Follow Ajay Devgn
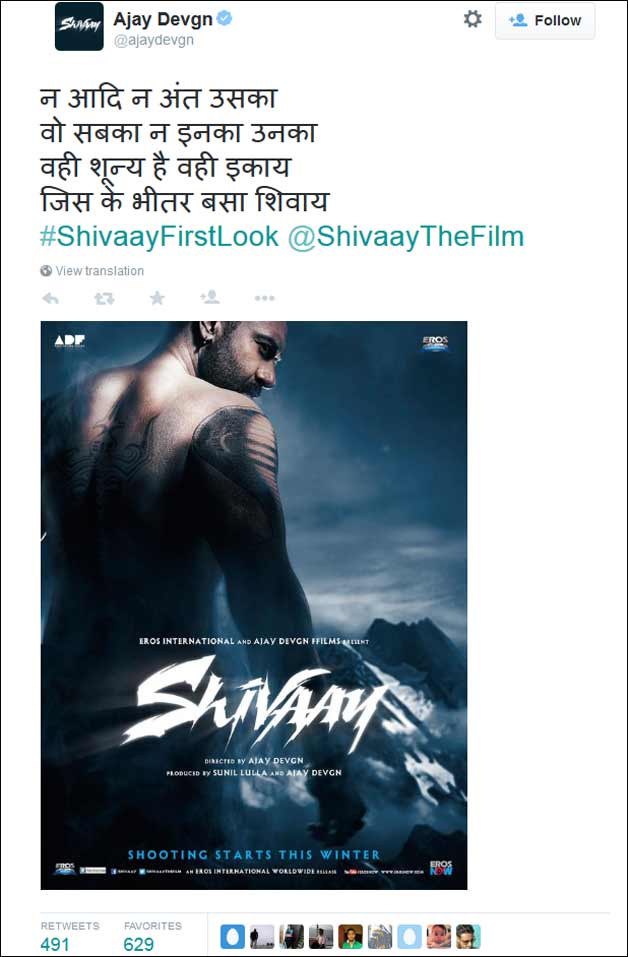Viewport: 628px width, 957px height. click(545, 21)
